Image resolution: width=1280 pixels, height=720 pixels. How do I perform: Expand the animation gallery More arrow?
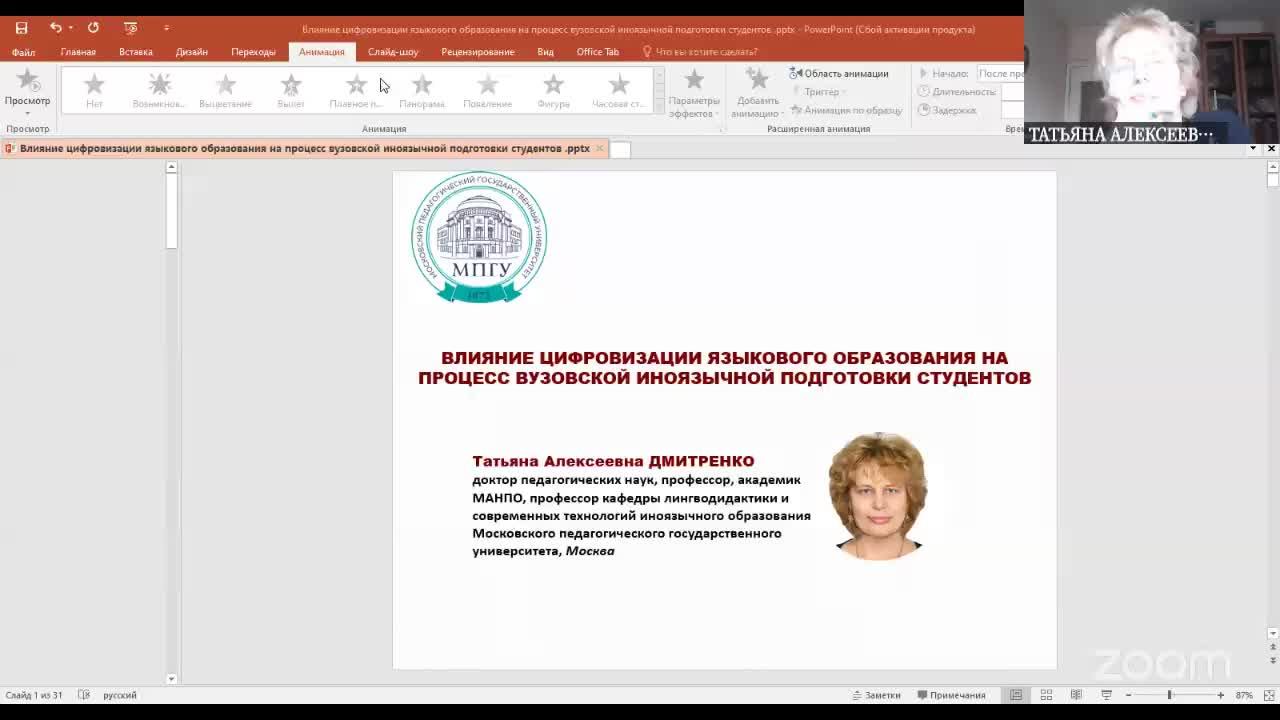coord(658,106)
